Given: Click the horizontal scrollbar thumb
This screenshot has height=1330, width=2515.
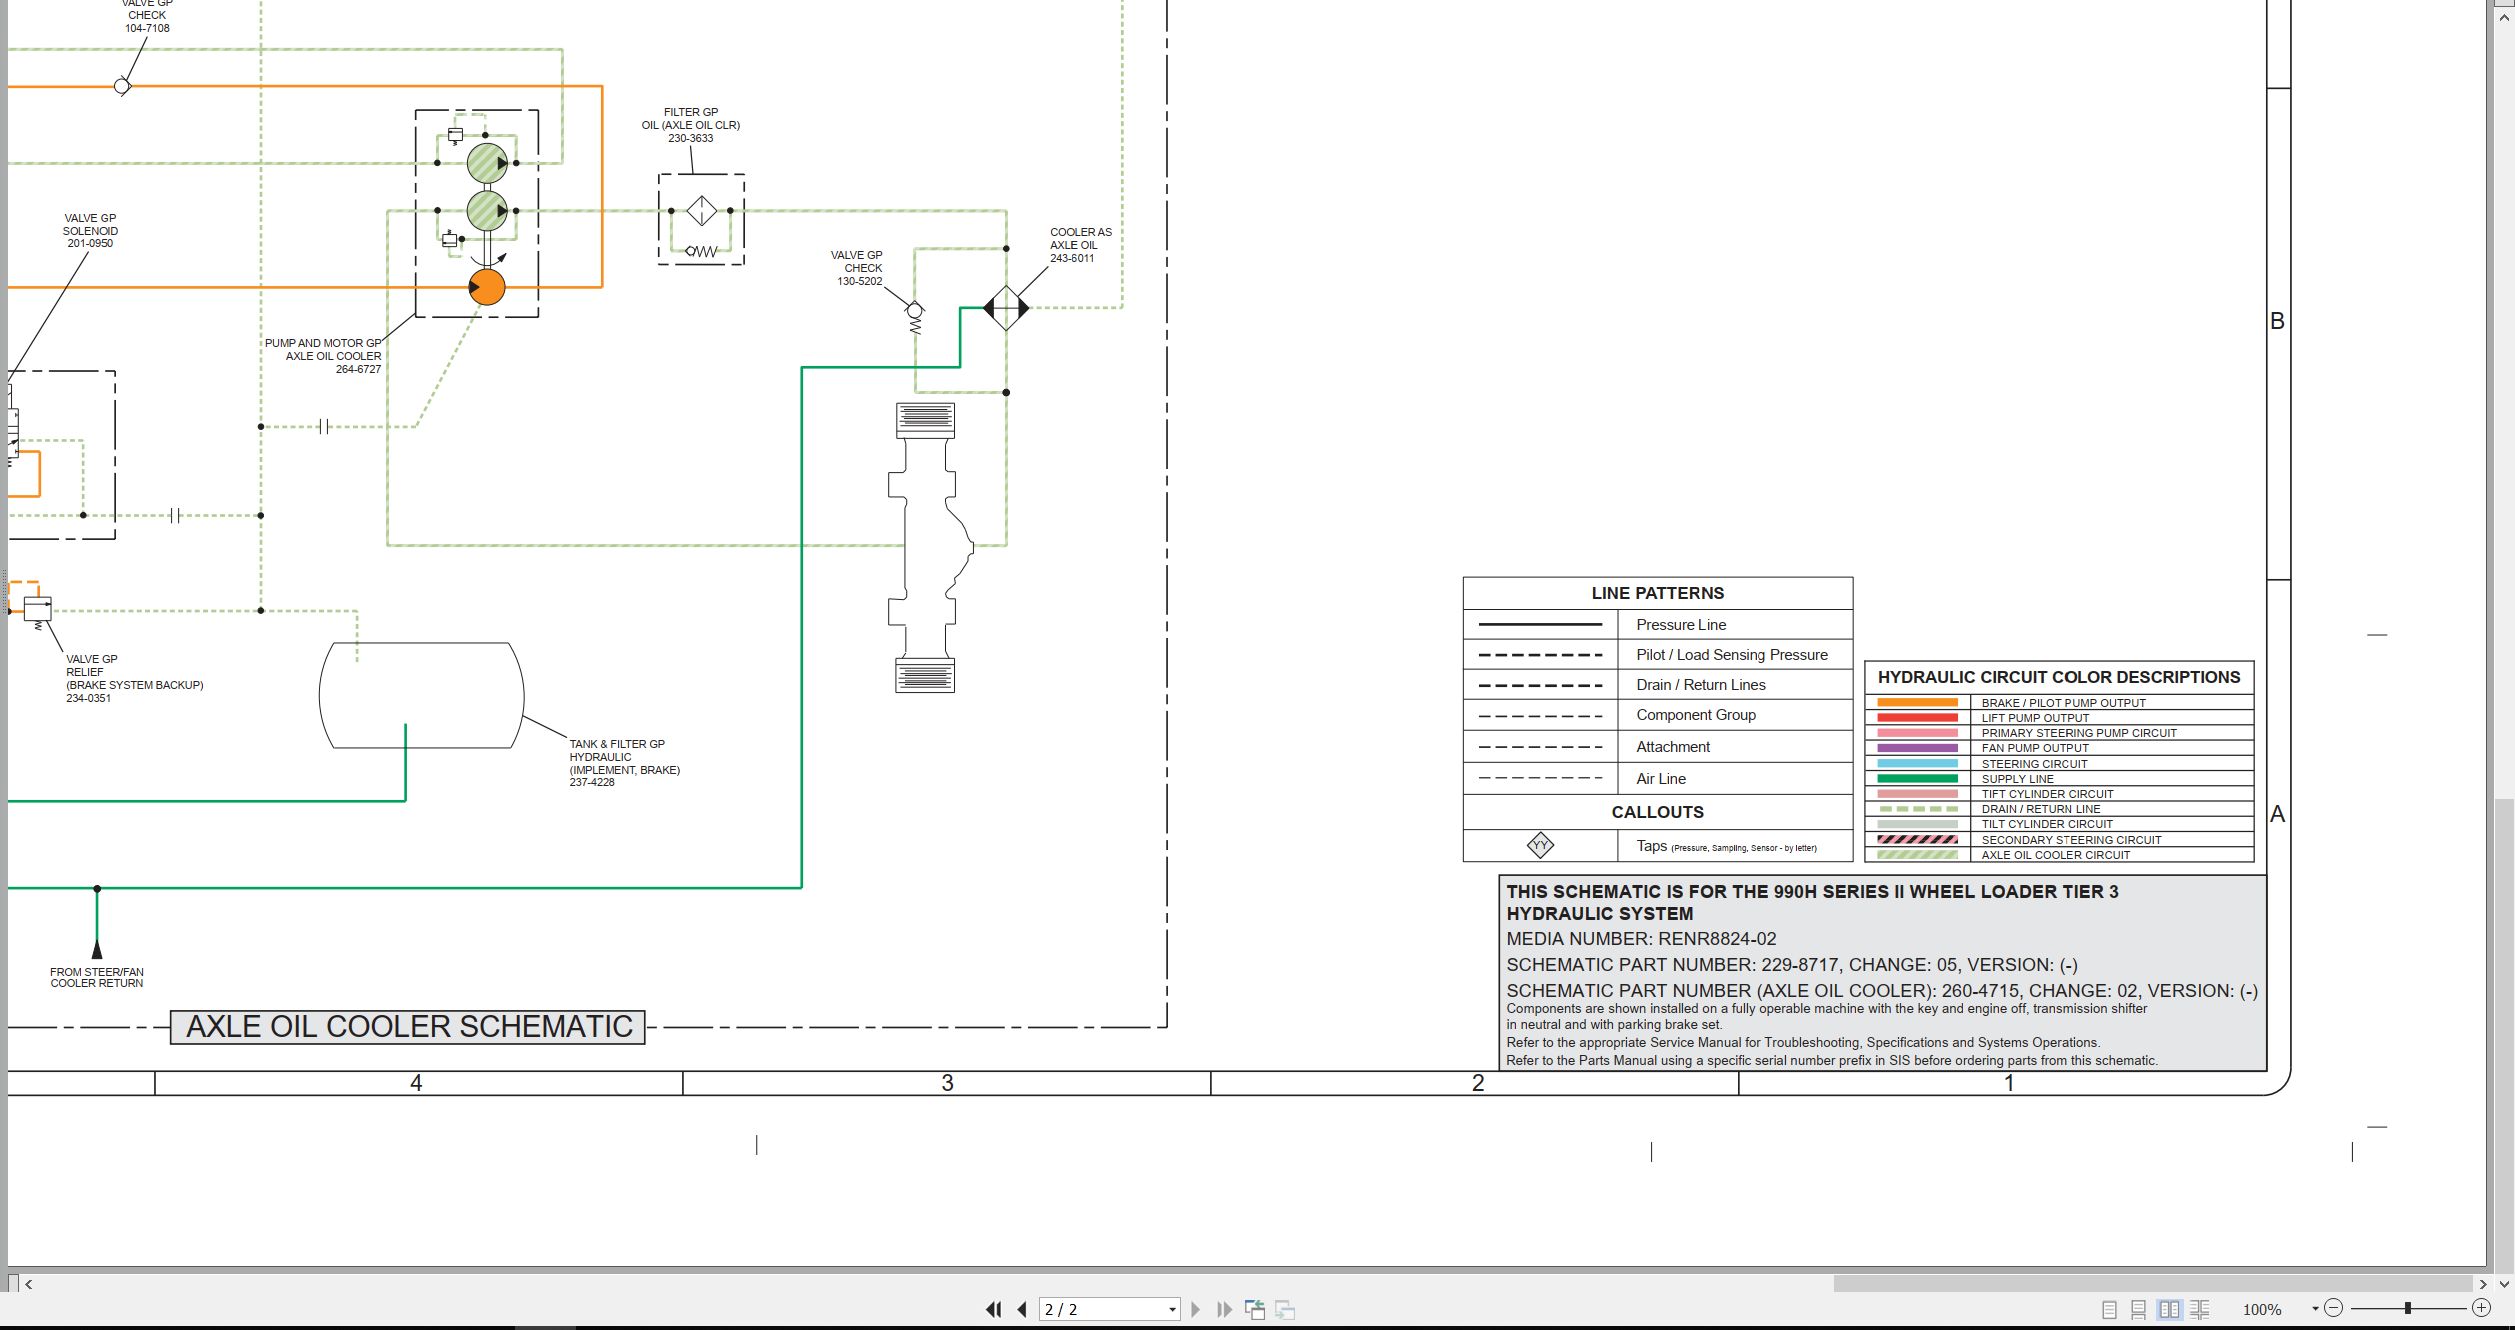Looking at the screenshot, I should pos(2153,1283).
